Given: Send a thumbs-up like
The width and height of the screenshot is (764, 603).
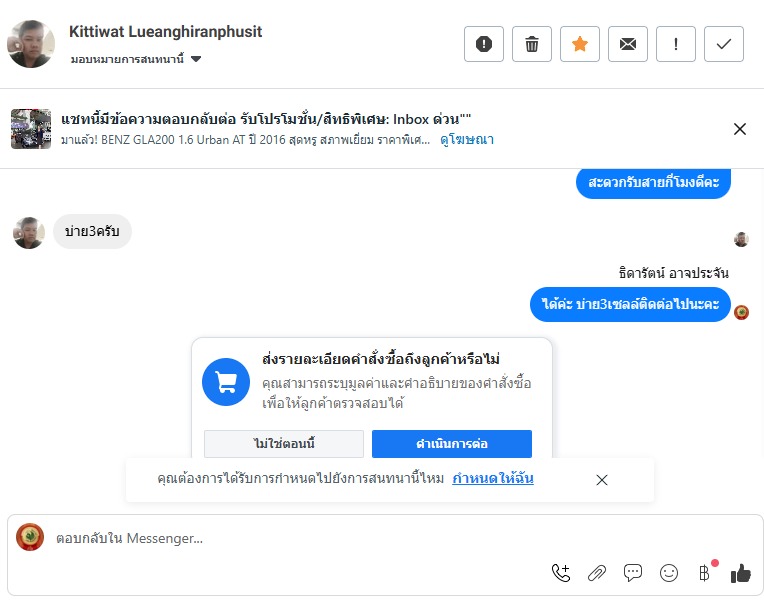Looking at the screenshot, I should [x=740, y=573].
